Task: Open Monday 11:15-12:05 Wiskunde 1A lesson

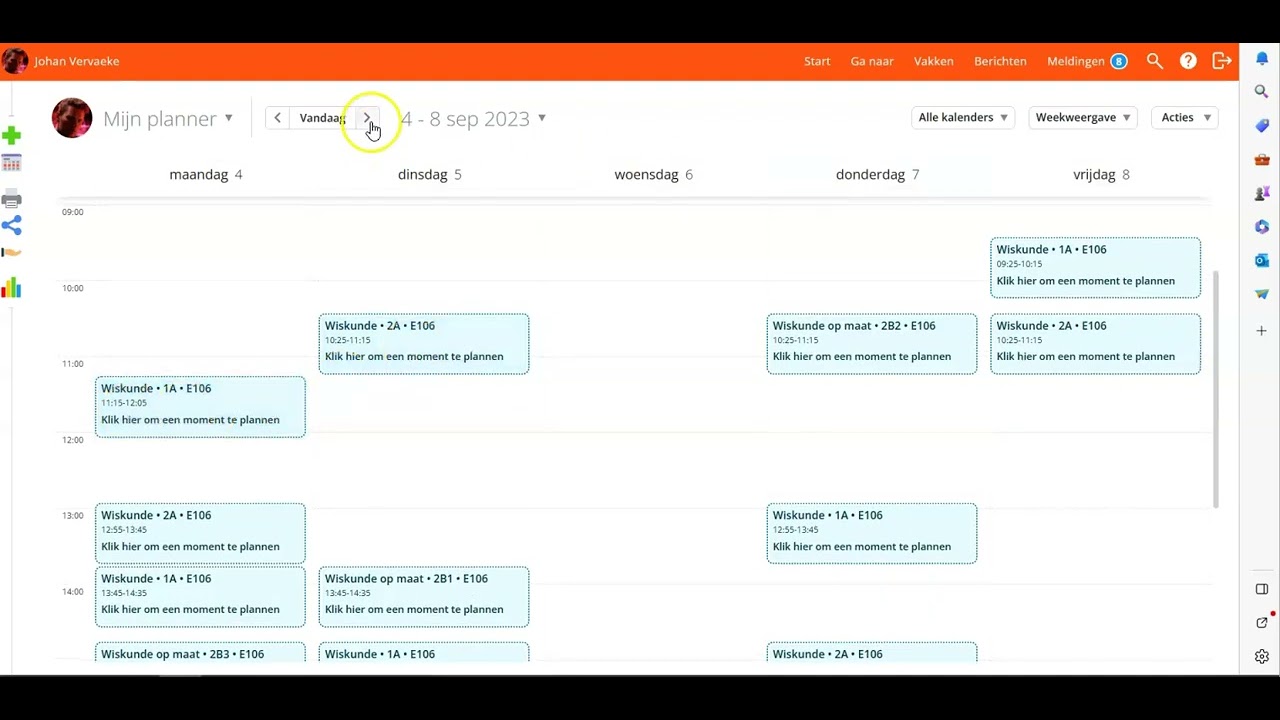Action: click(x=200, y=407)
